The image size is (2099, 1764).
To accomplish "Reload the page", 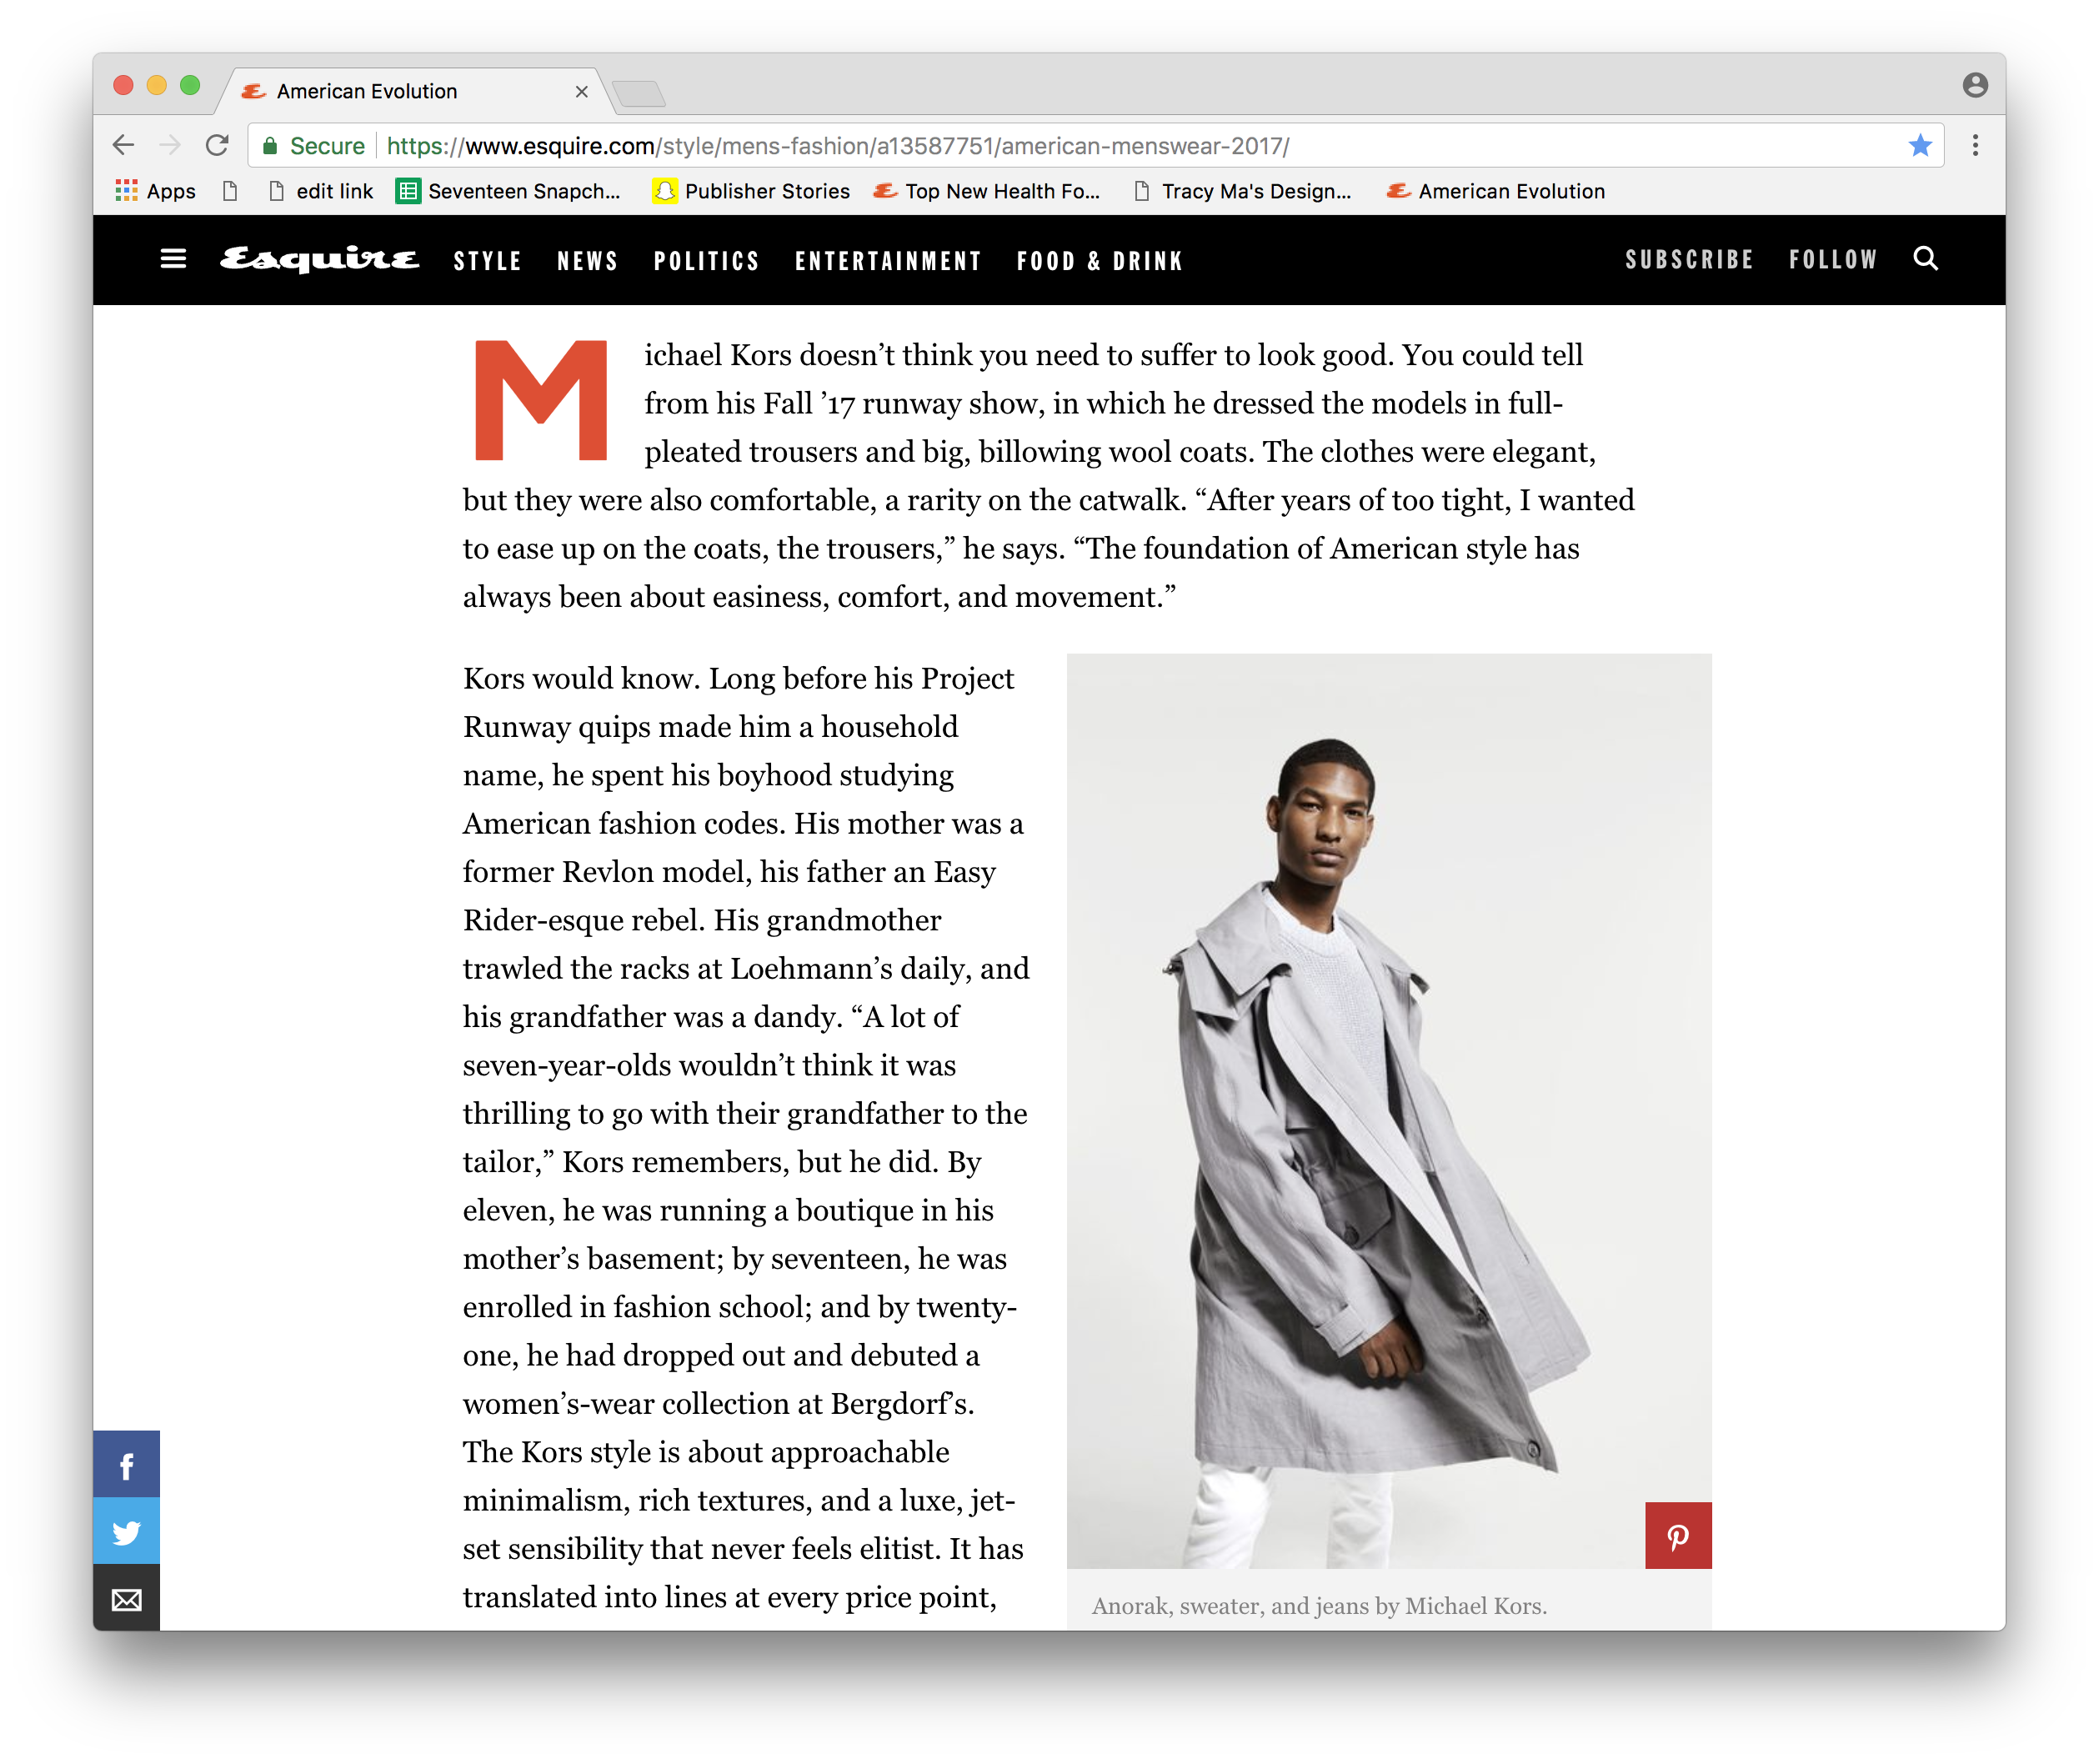I will point(217,146).
